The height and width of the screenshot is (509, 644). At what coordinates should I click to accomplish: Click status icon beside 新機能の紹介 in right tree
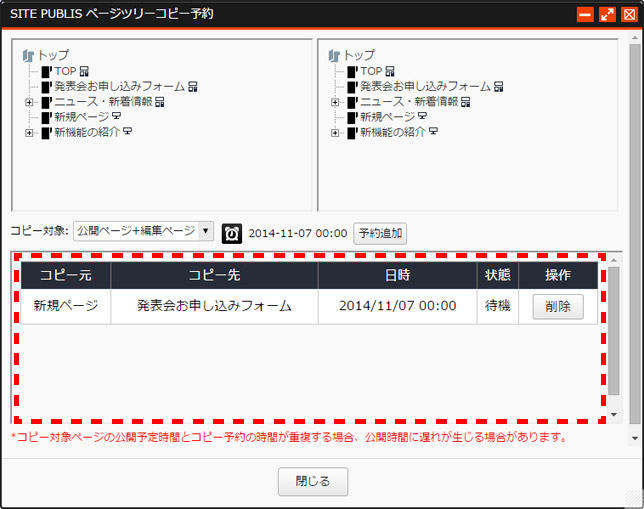click(x=433, y=131)
